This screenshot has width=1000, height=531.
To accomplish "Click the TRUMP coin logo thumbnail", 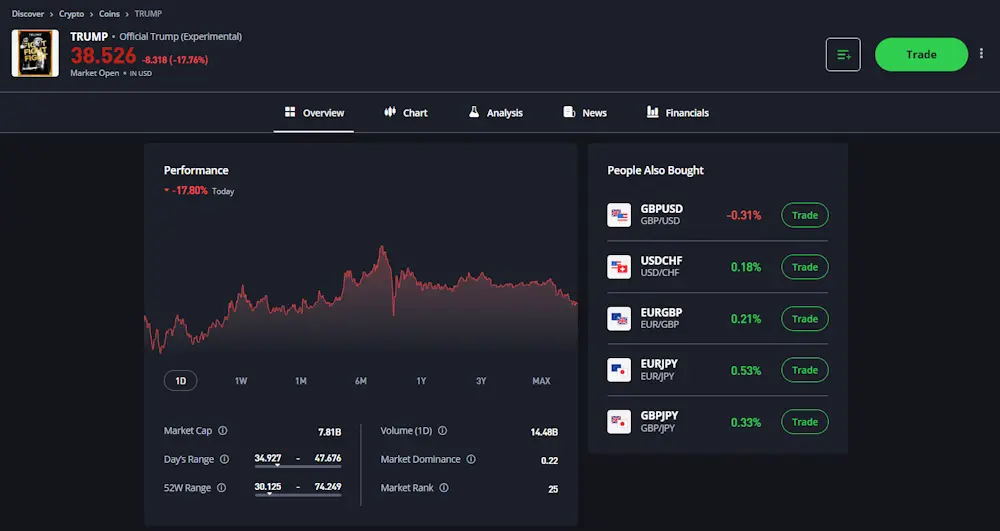I will (x=35, y=54).
